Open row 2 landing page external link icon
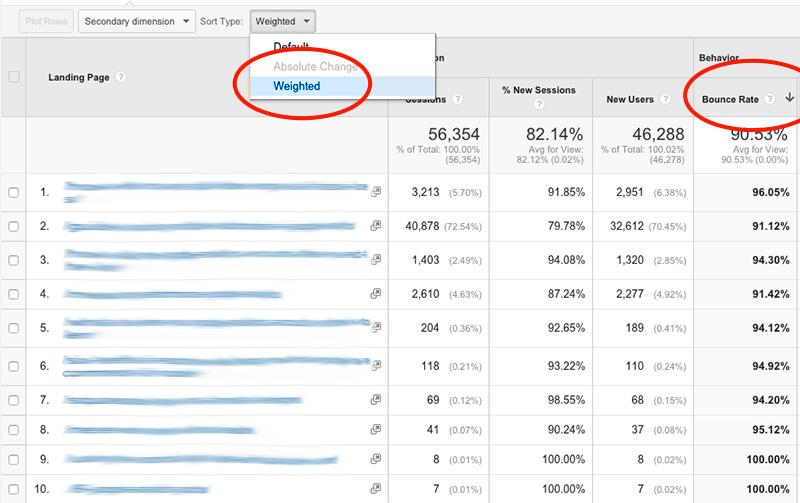800x503 pixels. point(376,225)
